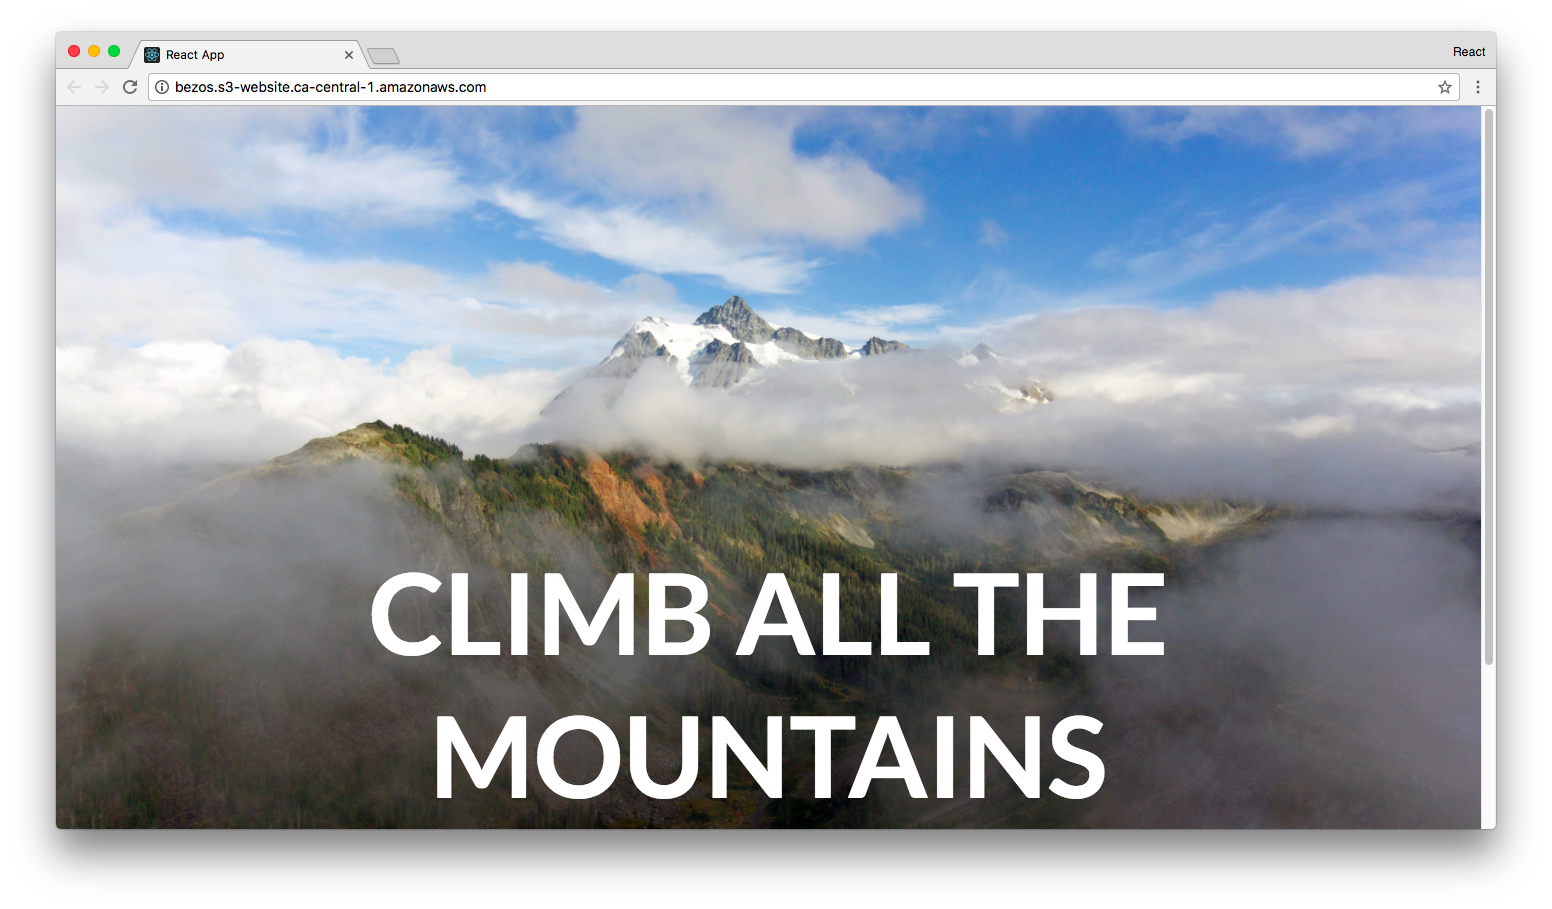Bookmark this page with the star icon
1552x909 pixels.
[x=1445, y=87]
